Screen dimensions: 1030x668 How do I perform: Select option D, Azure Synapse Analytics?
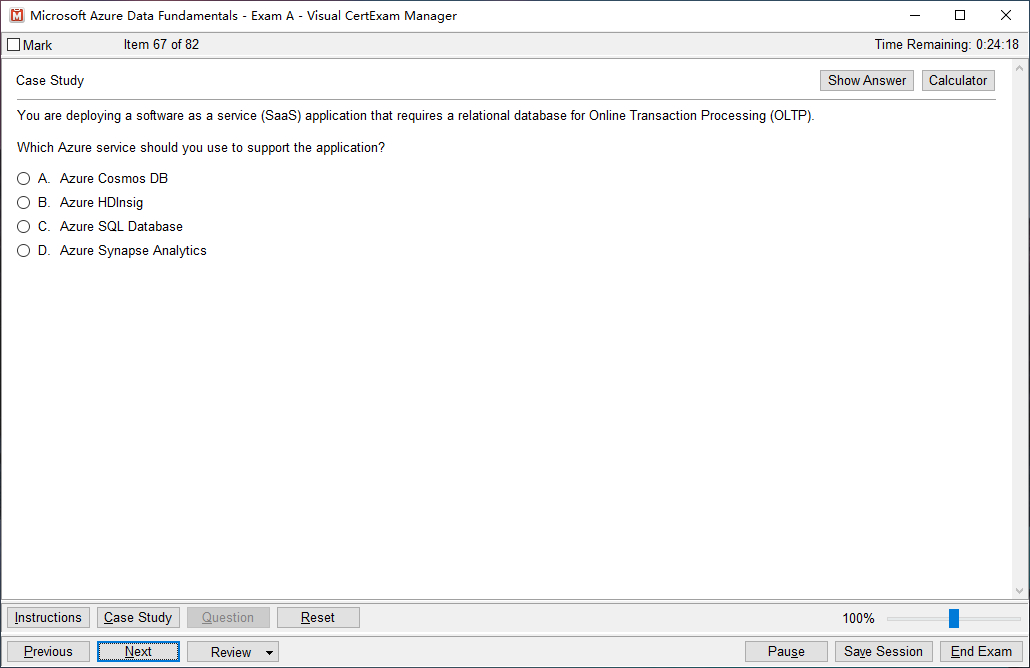(24, 251)
